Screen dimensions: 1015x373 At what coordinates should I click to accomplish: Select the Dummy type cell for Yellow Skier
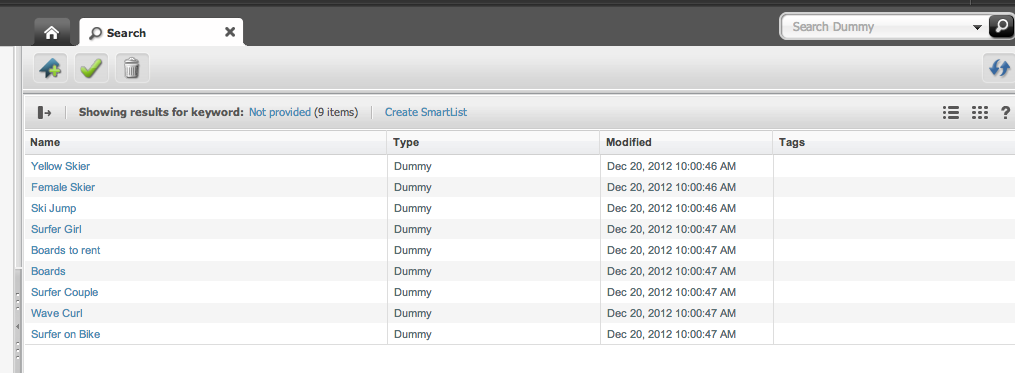[493, 166]
